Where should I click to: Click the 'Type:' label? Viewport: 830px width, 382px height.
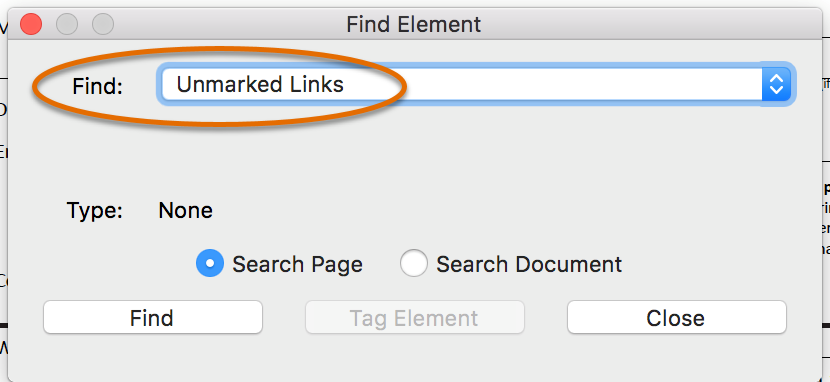95,211
